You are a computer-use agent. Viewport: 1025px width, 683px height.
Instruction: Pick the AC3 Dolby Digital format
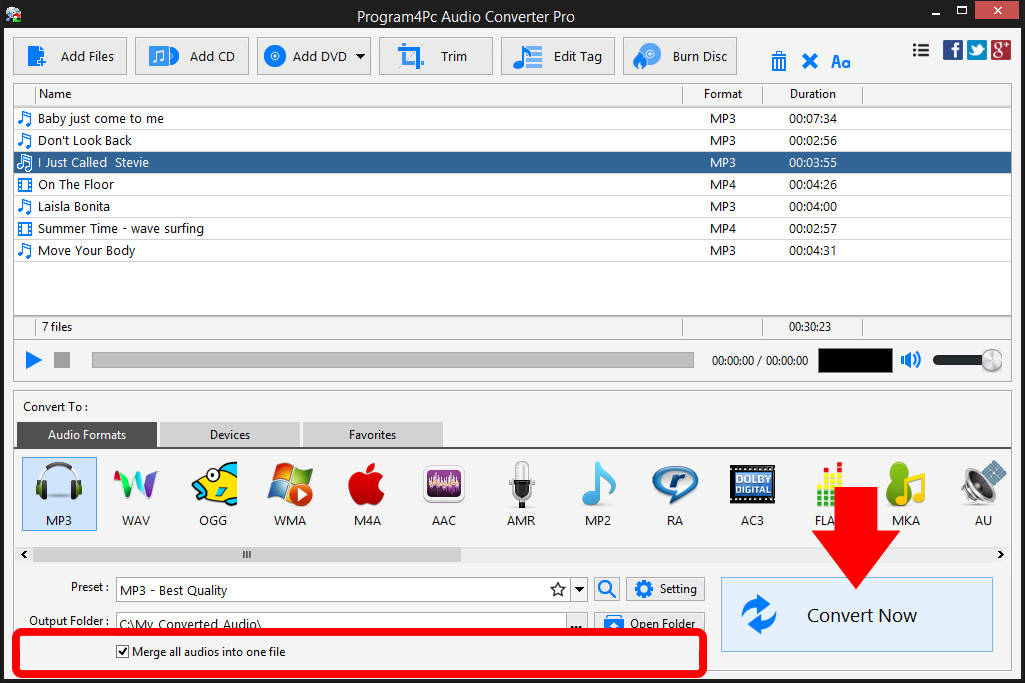click(x=751, y=490)
